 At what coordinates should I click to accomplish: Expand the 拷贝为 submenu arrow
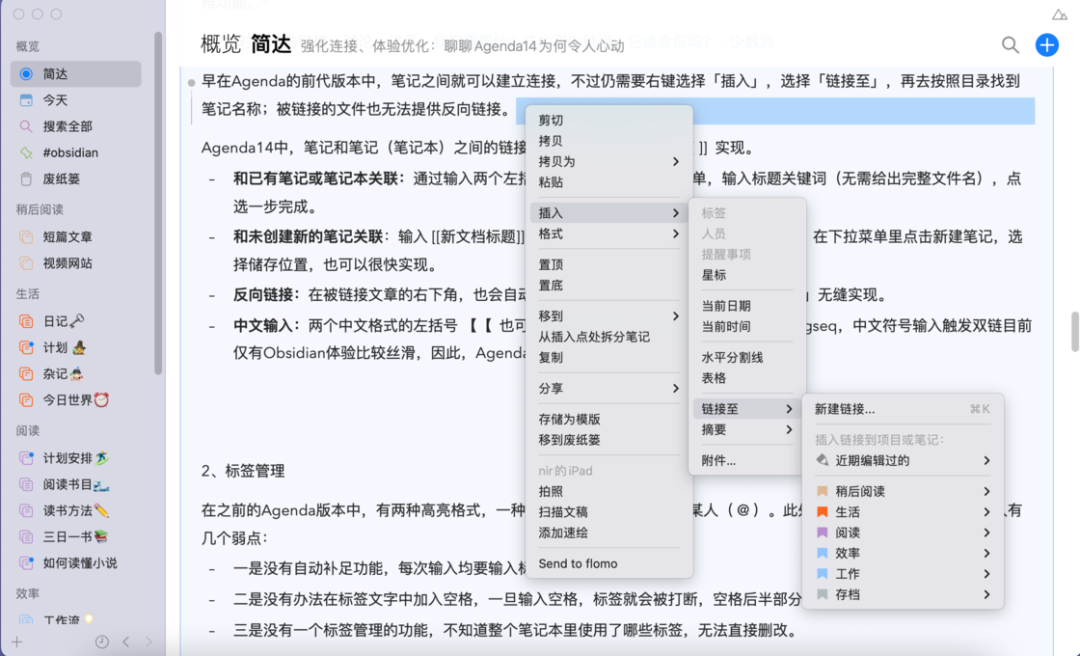(676, 161)
